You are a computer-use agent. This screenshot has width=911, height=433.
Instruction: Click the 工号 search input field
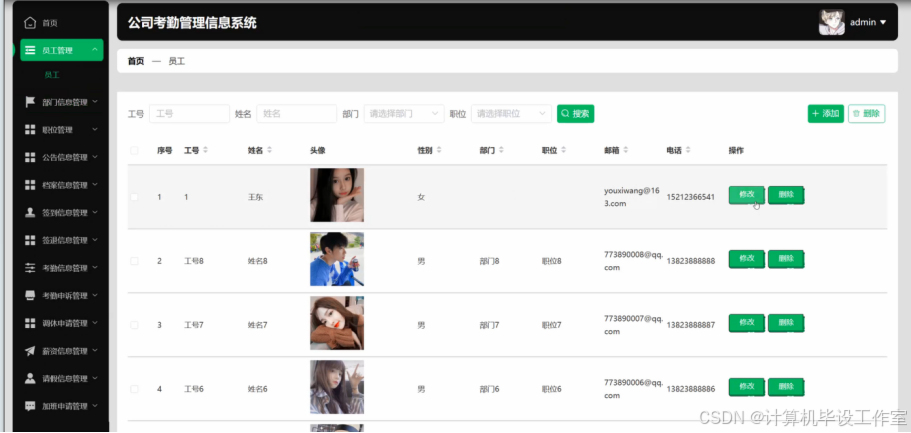coord(189,114)
